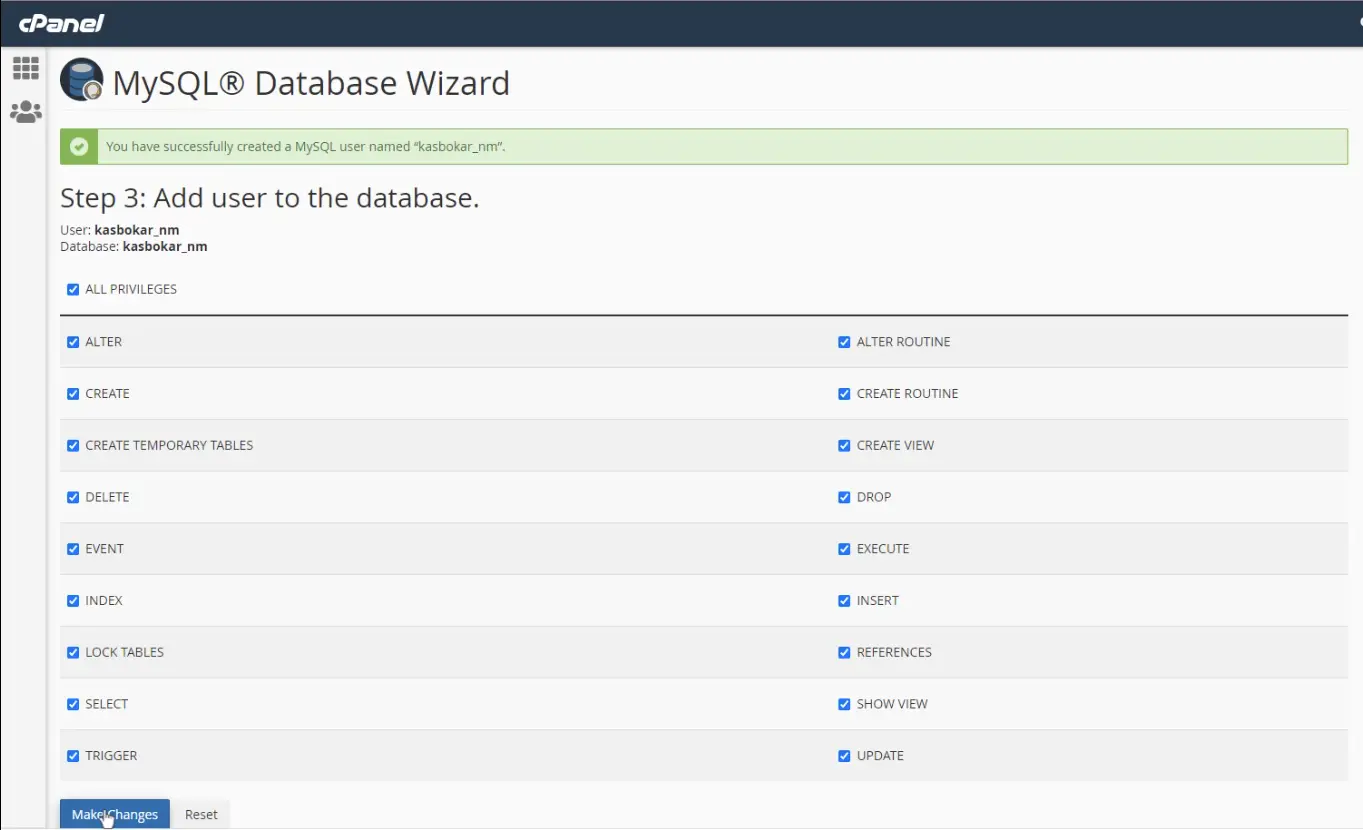Uncheck the CREATE privilege
1363x830 pixels.
73,393
